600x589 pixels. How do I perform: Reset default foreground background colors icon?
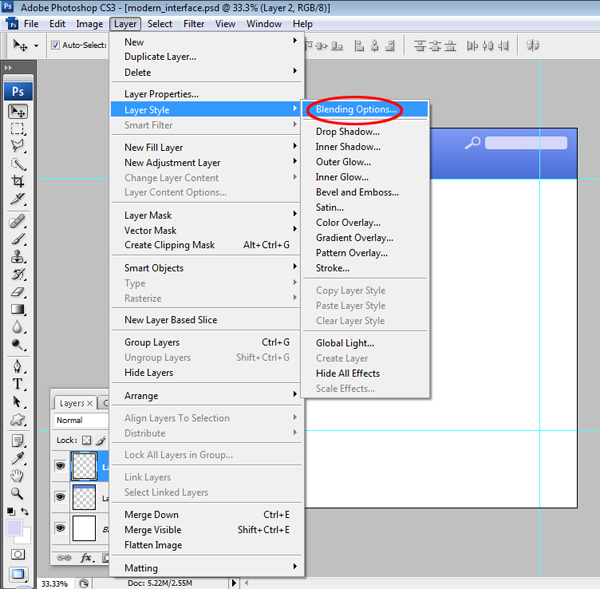click(x=11, y=511)
